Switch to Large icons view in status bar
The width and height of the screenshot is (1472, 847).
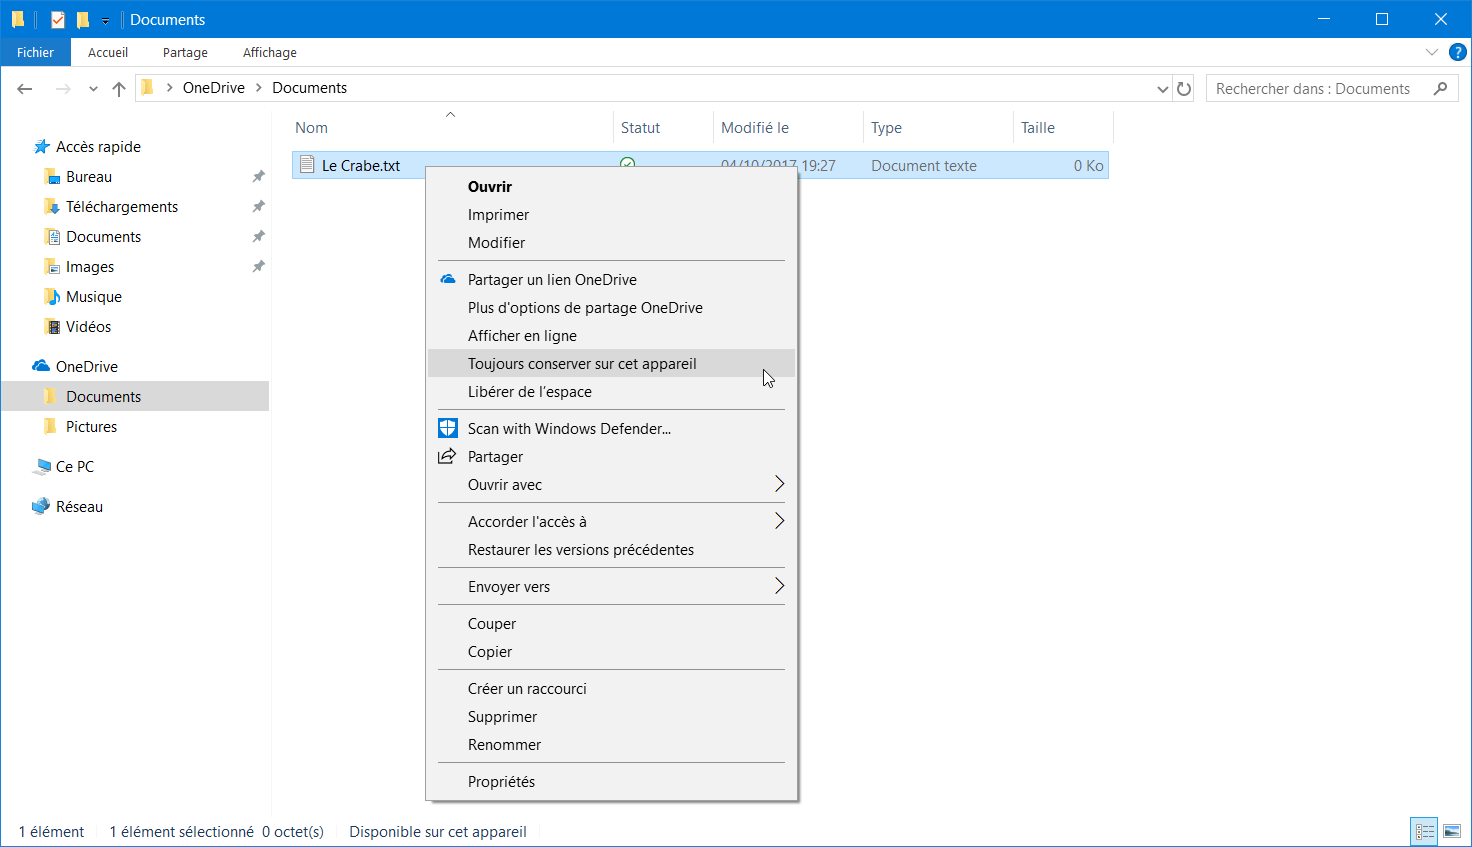pyautogui.click(x=1452, y=831)
